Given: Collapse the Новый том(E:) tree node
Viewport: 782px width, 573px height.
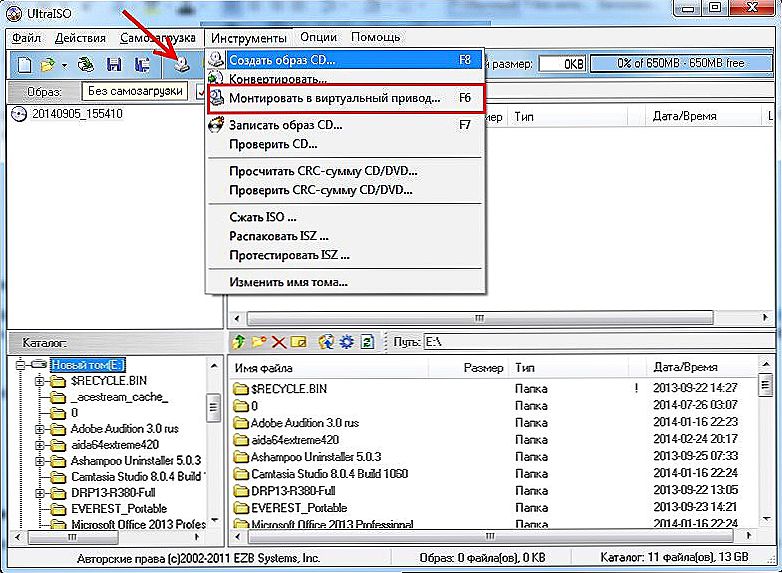Looking at the screenshot, I should pos(20,365).
